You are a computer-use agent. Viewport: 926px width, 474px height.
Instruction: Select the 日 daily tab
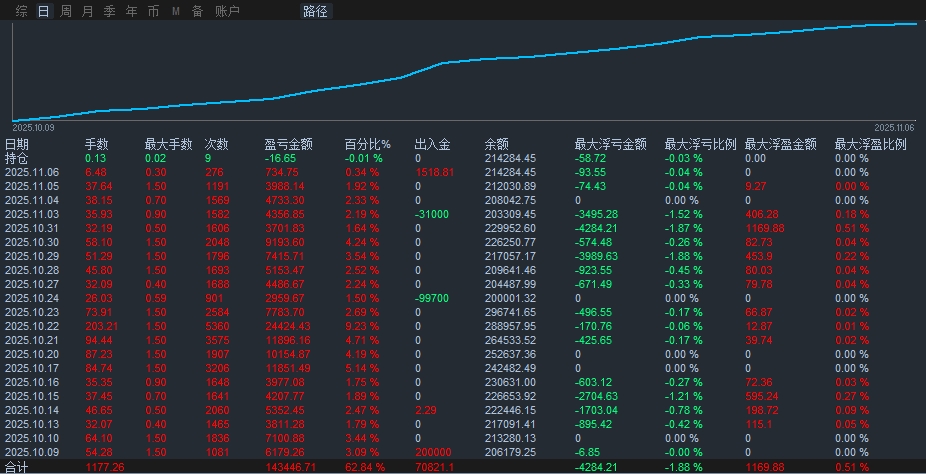43,11
